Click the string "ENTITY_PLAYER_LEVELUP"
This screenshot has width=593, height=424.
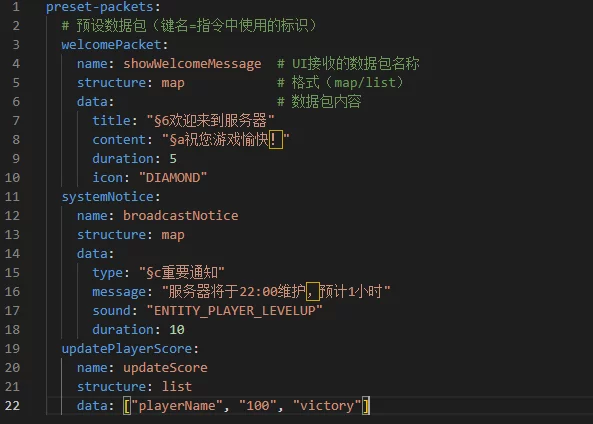234,311
